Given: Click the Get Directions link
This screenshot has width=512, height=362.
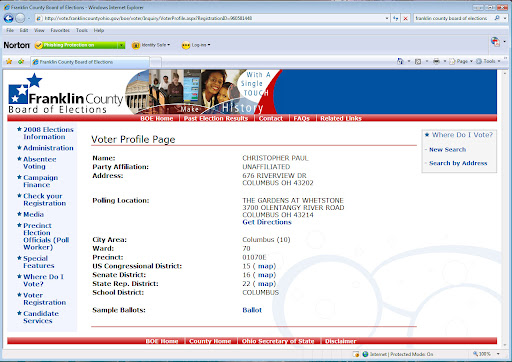Looking at the screenshot, I should coord(267,222).
